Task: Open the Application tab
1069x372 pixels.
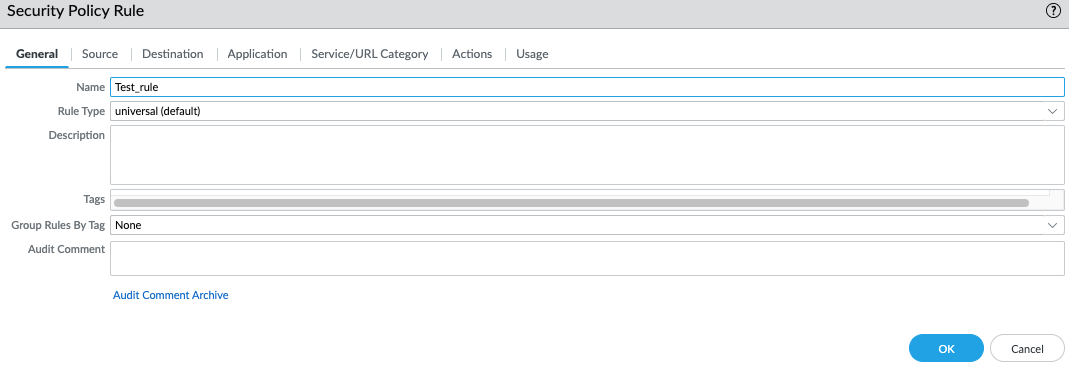Action: click(x=257, y=54)
